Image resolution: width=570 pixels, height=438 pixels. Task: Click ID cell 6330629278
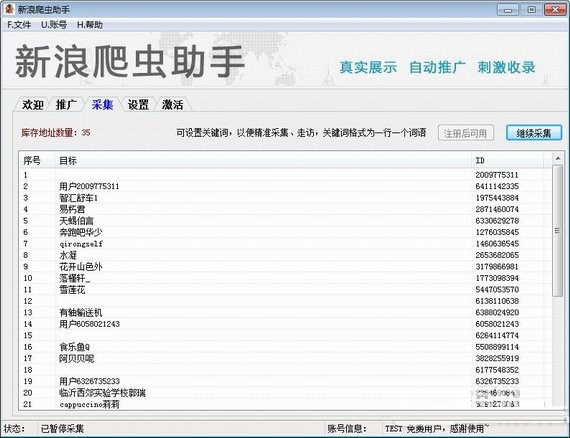[x=497, y=221]
